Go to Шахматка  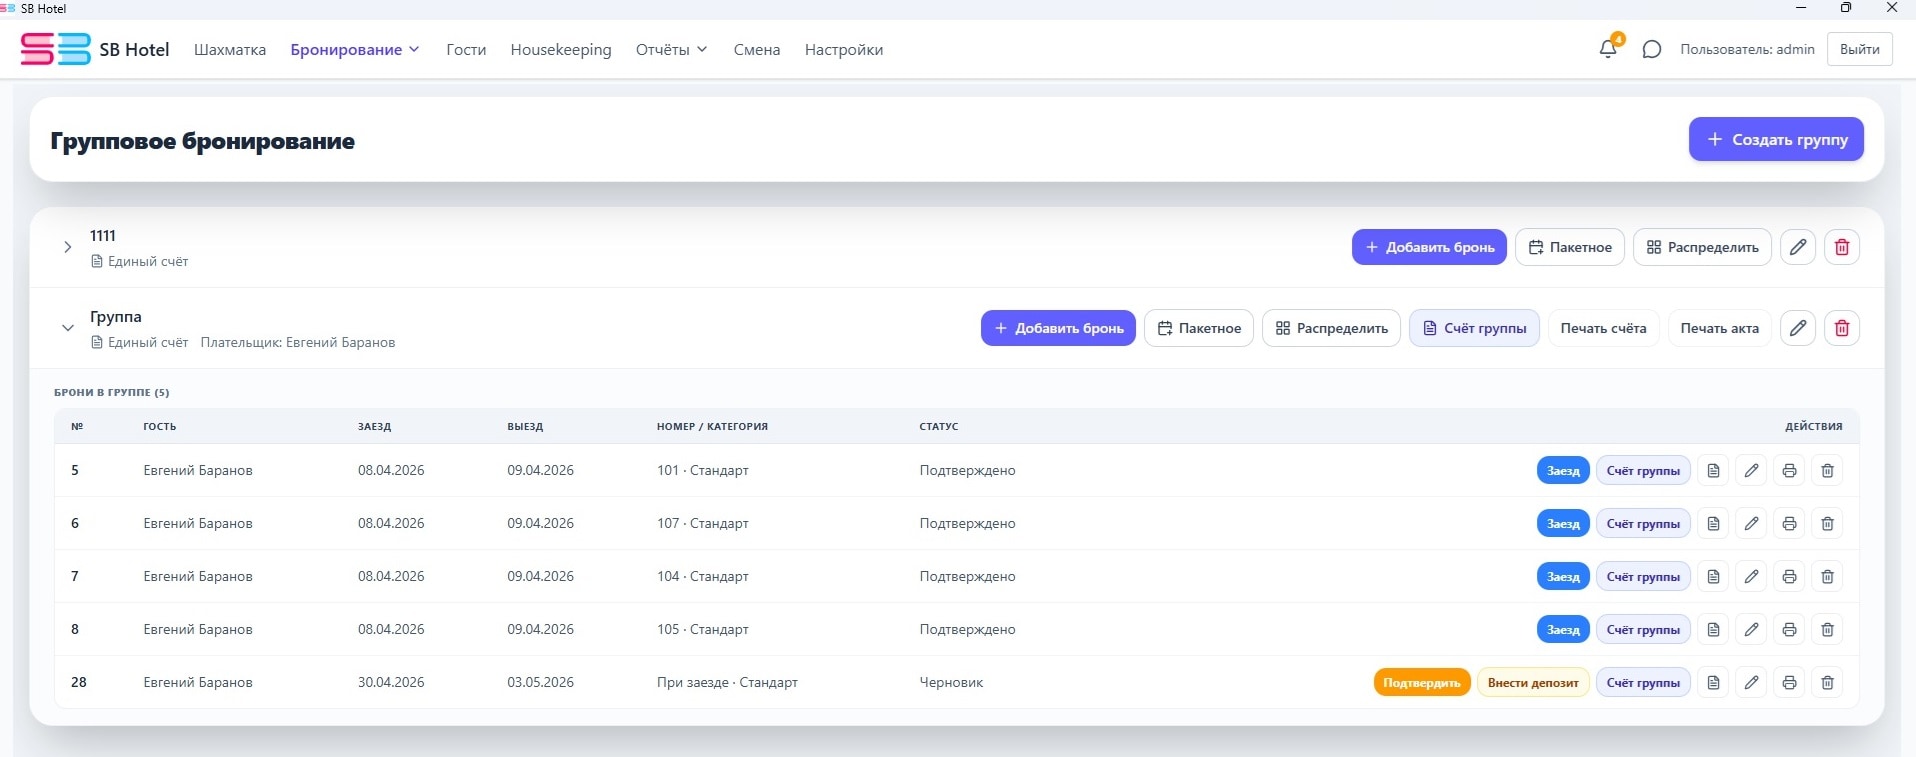(x=230, y=49)
